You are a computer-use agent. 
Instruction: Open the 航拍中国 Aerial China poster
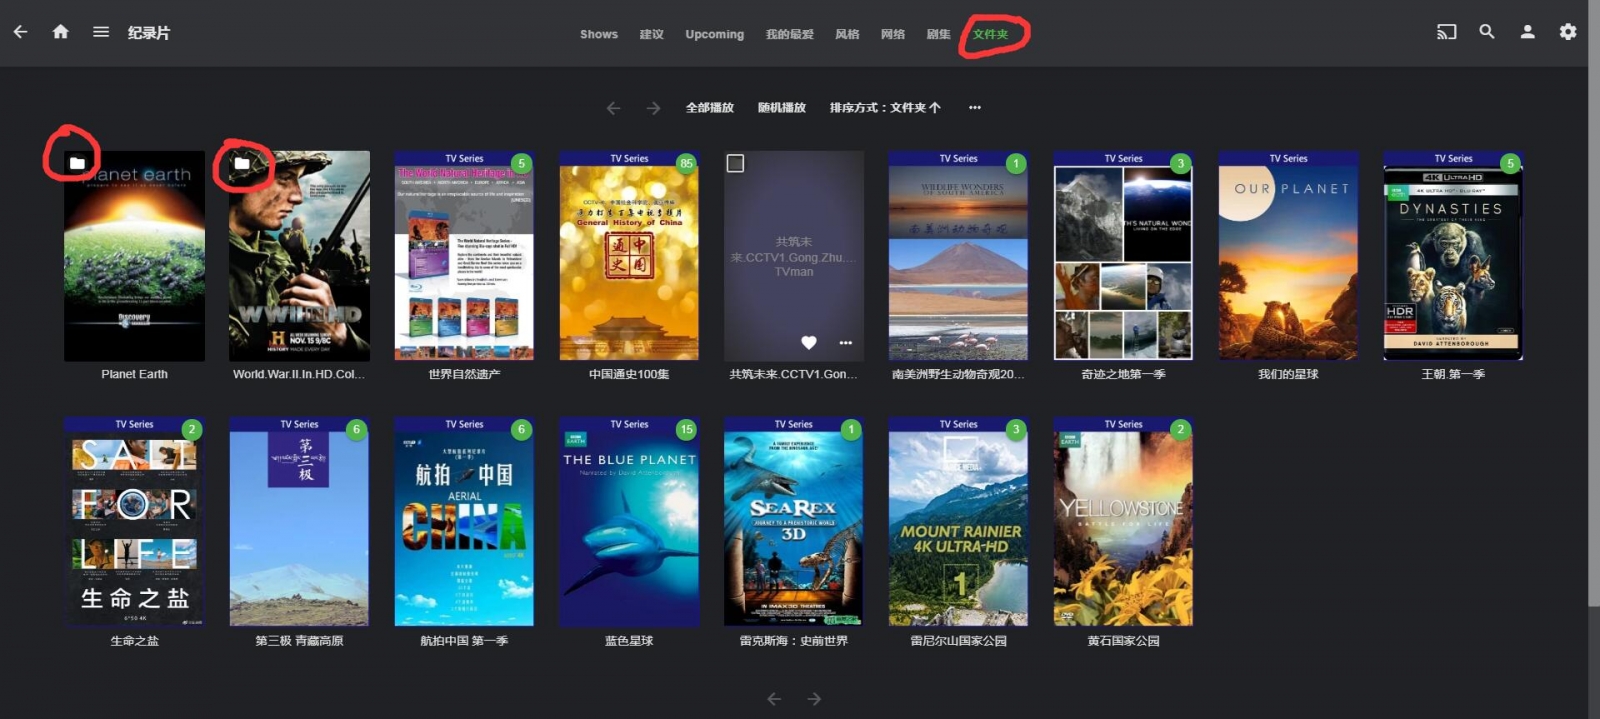[464, 522]
